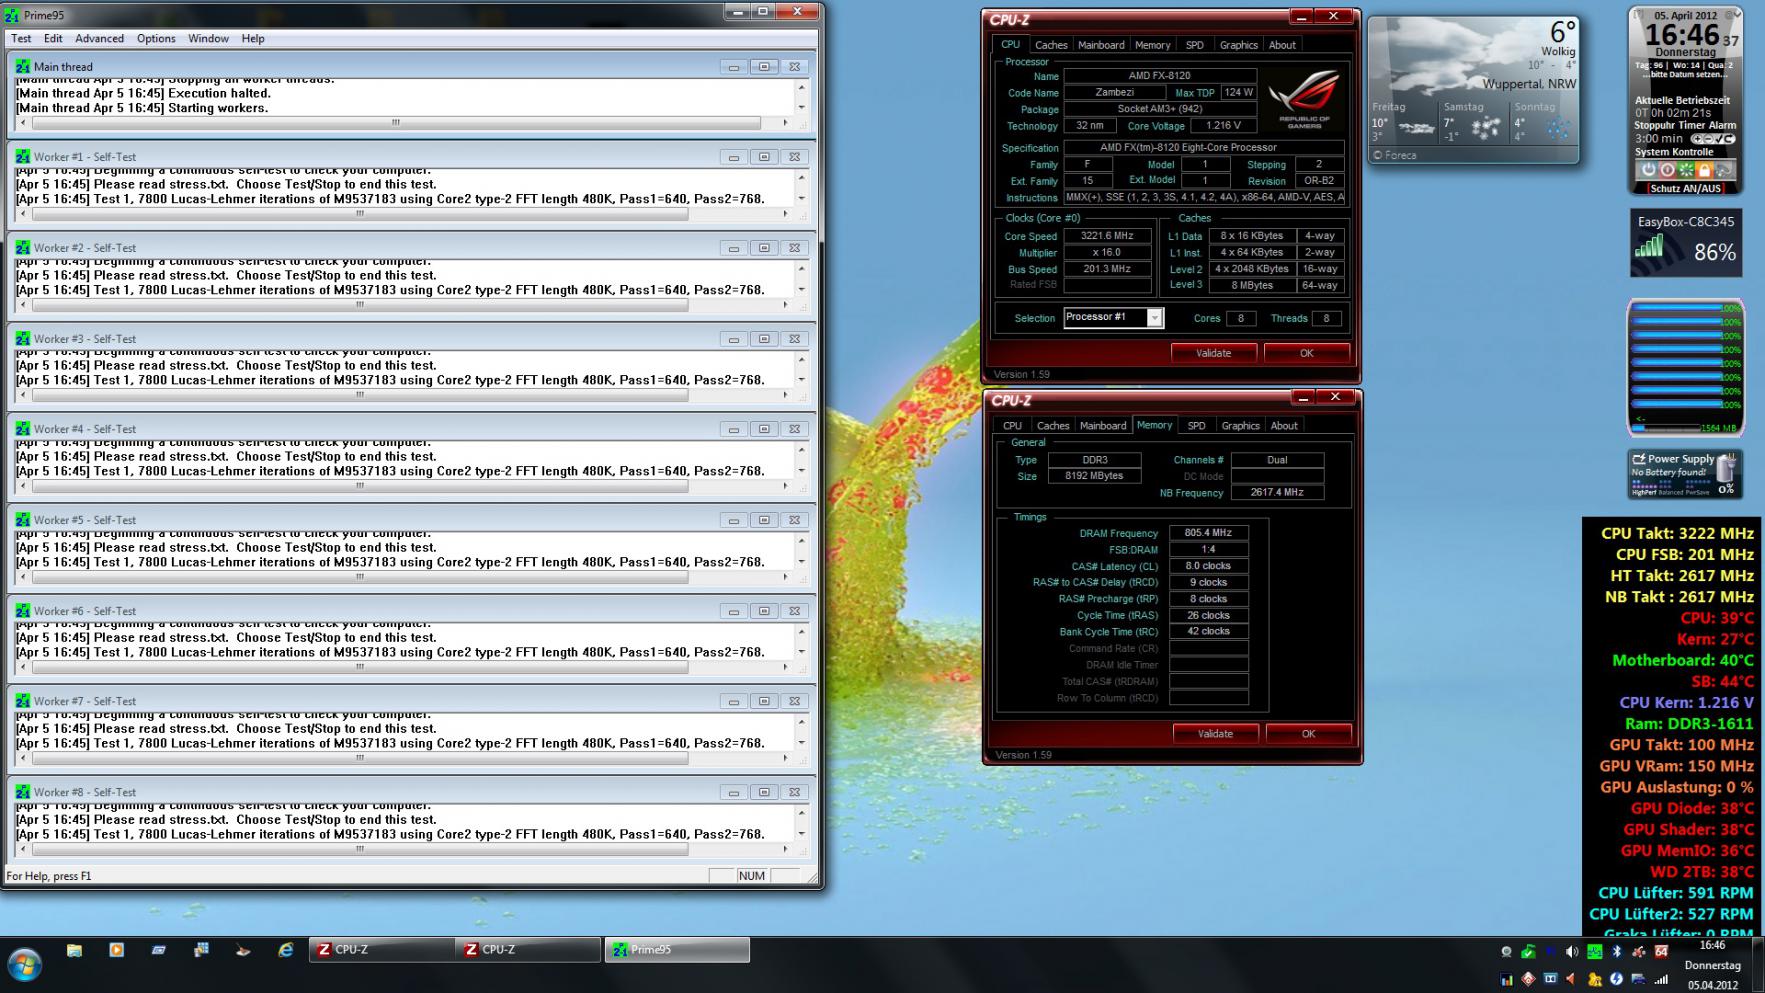Click the blue lightning bolt tray icon

click(1616, 979)
